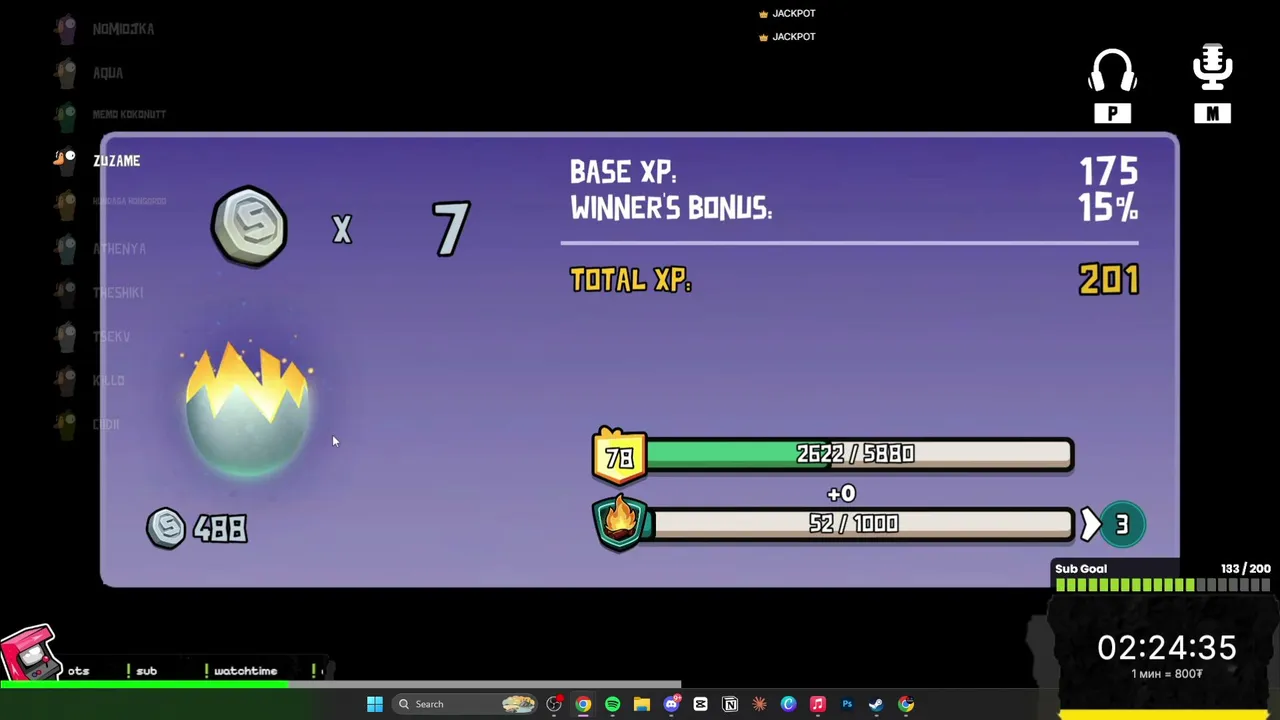Click the level 78 gold badge
The height and width of the screenshot is (720, 1280).
tap(620, 456)
